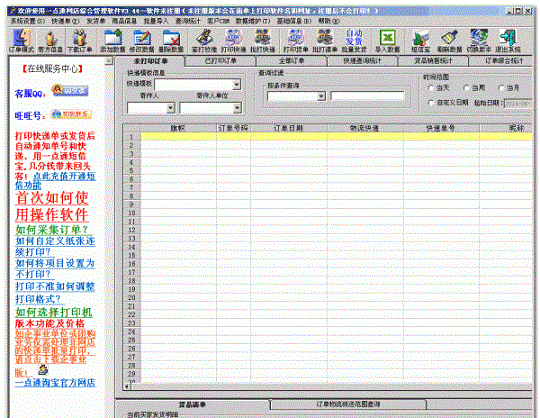Open the 一点通淘宝官方网店 link
This screenshot has height=418, width=540.
pos(55,383)
